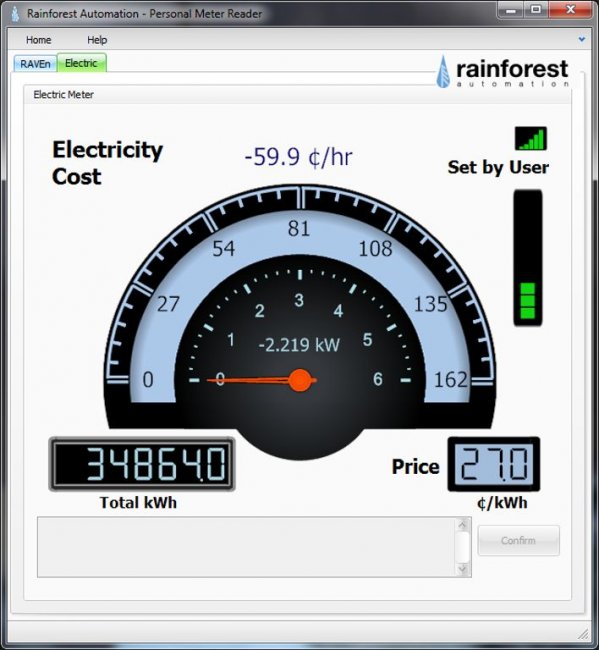Screen dimensions: 599x650
Task: Click the orange gauge needle hub
Action: (300, 380)
